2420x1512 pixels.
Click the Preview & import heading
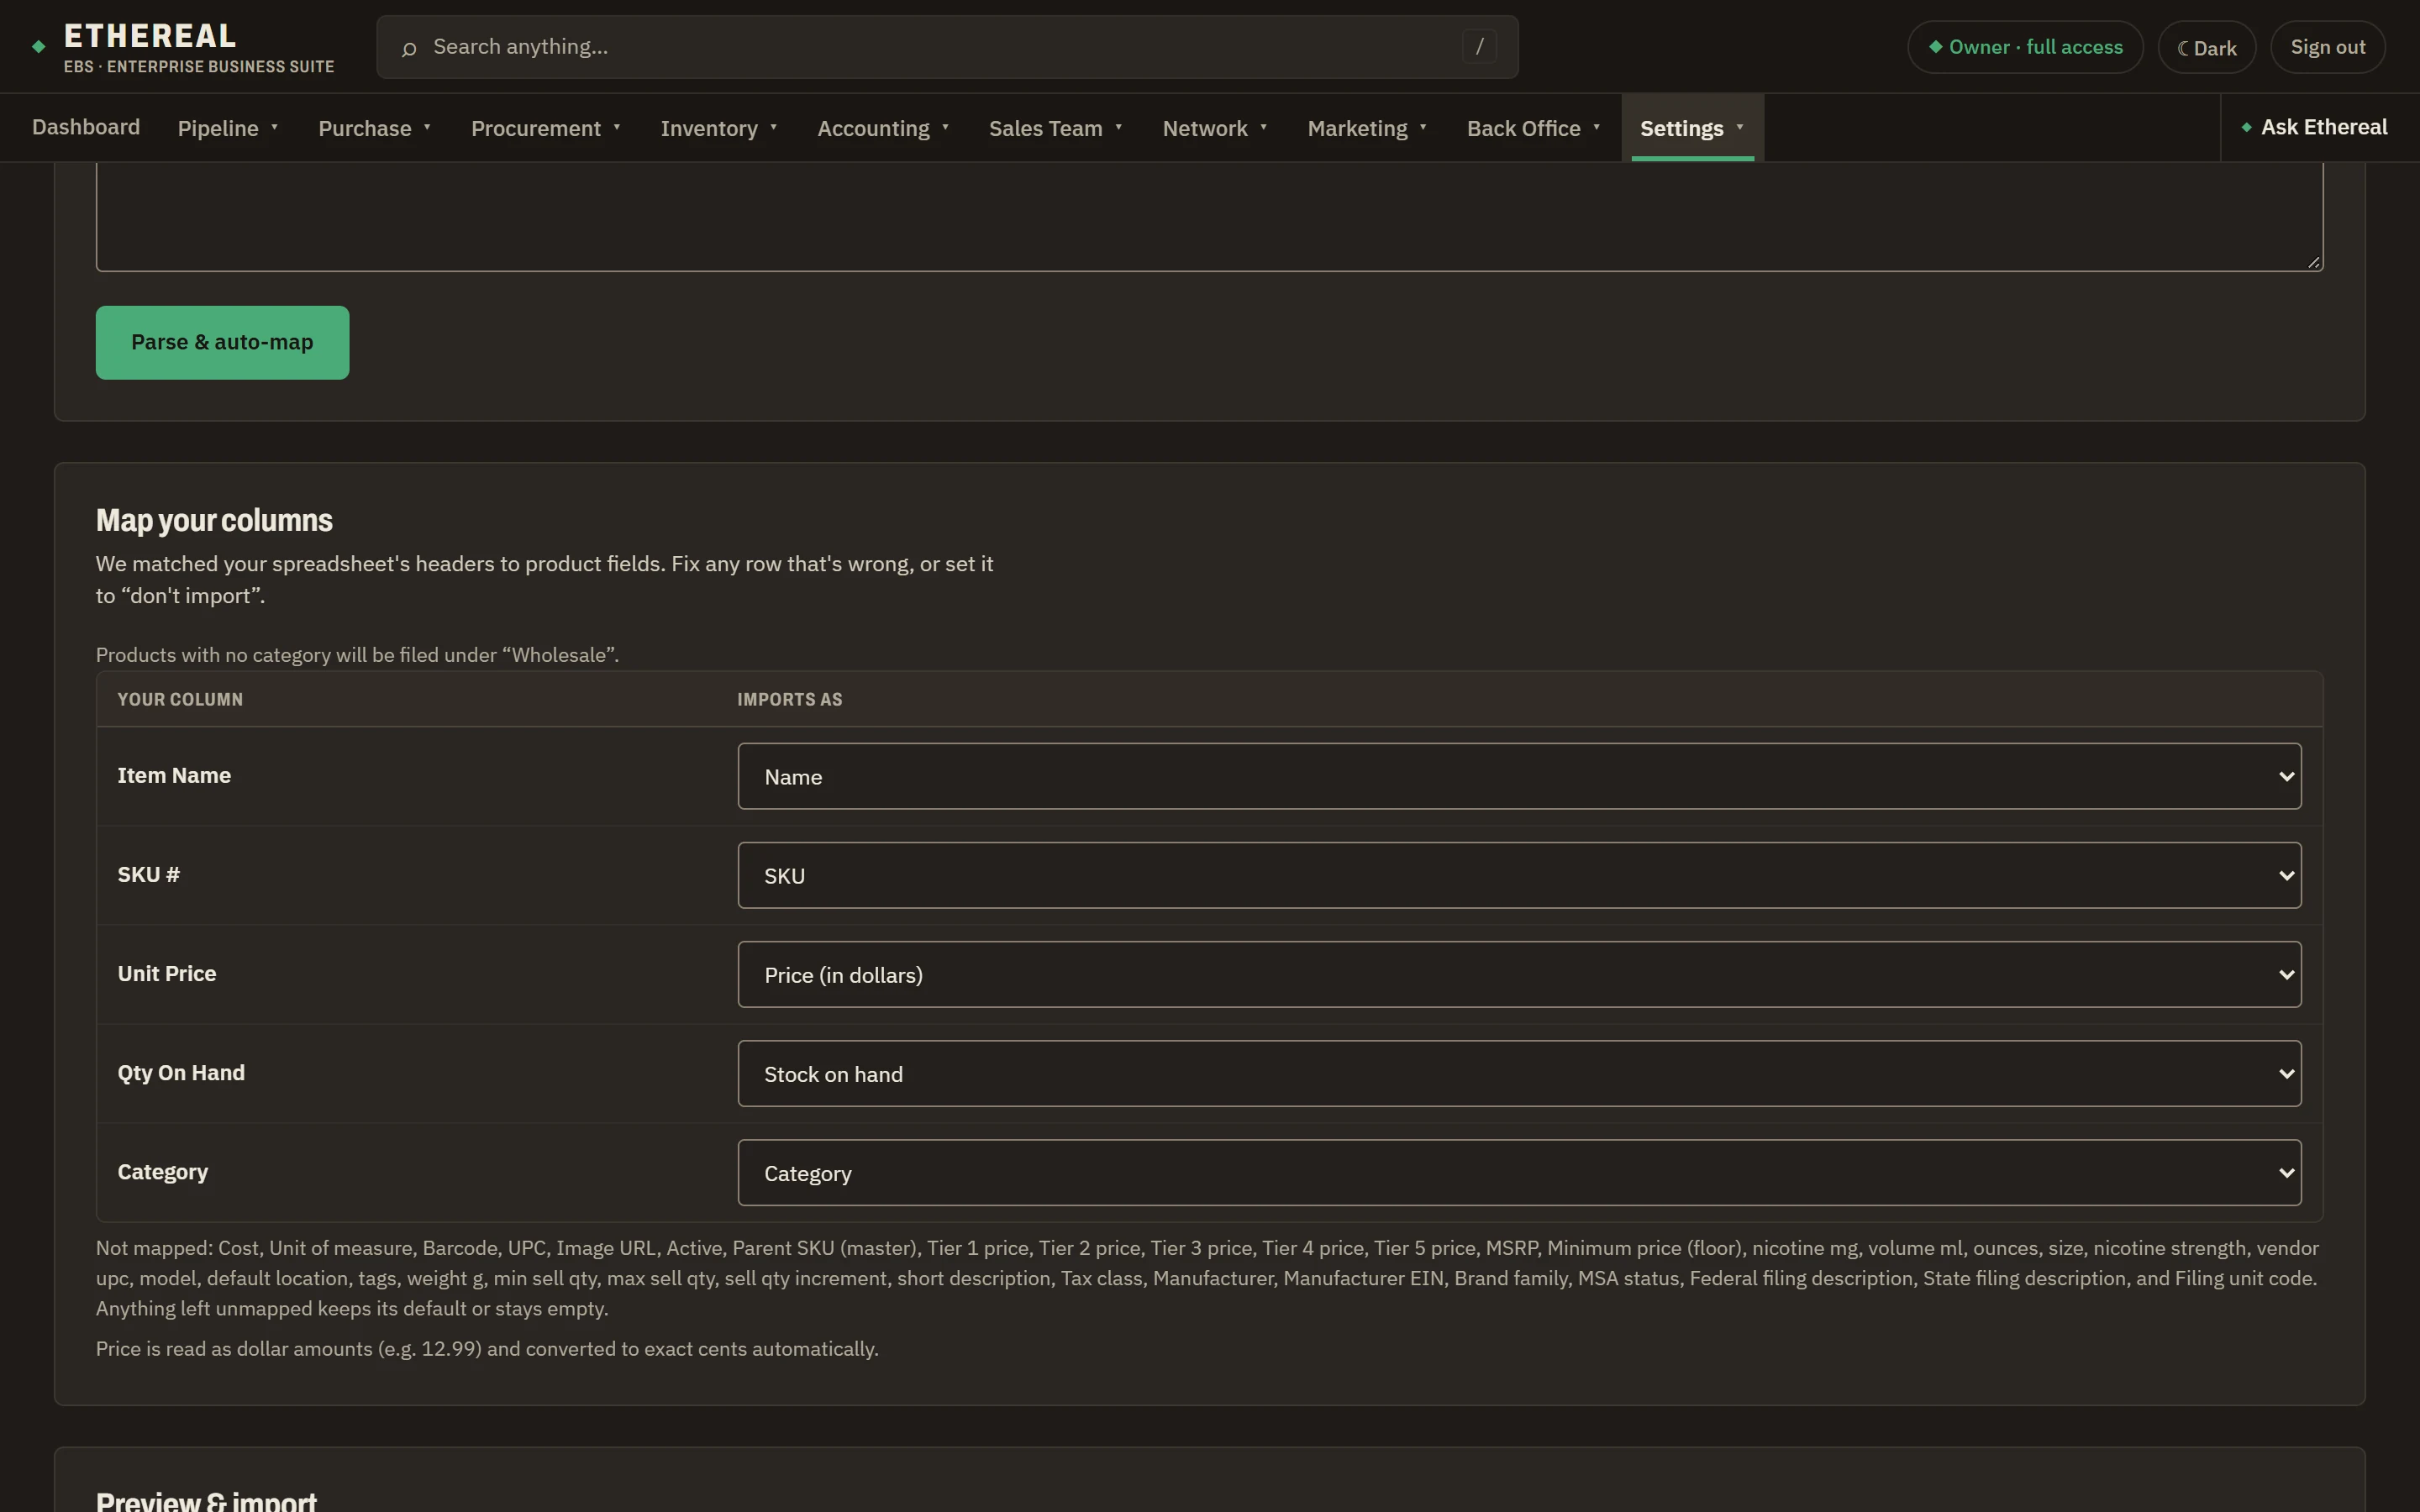coord(206,1500)
